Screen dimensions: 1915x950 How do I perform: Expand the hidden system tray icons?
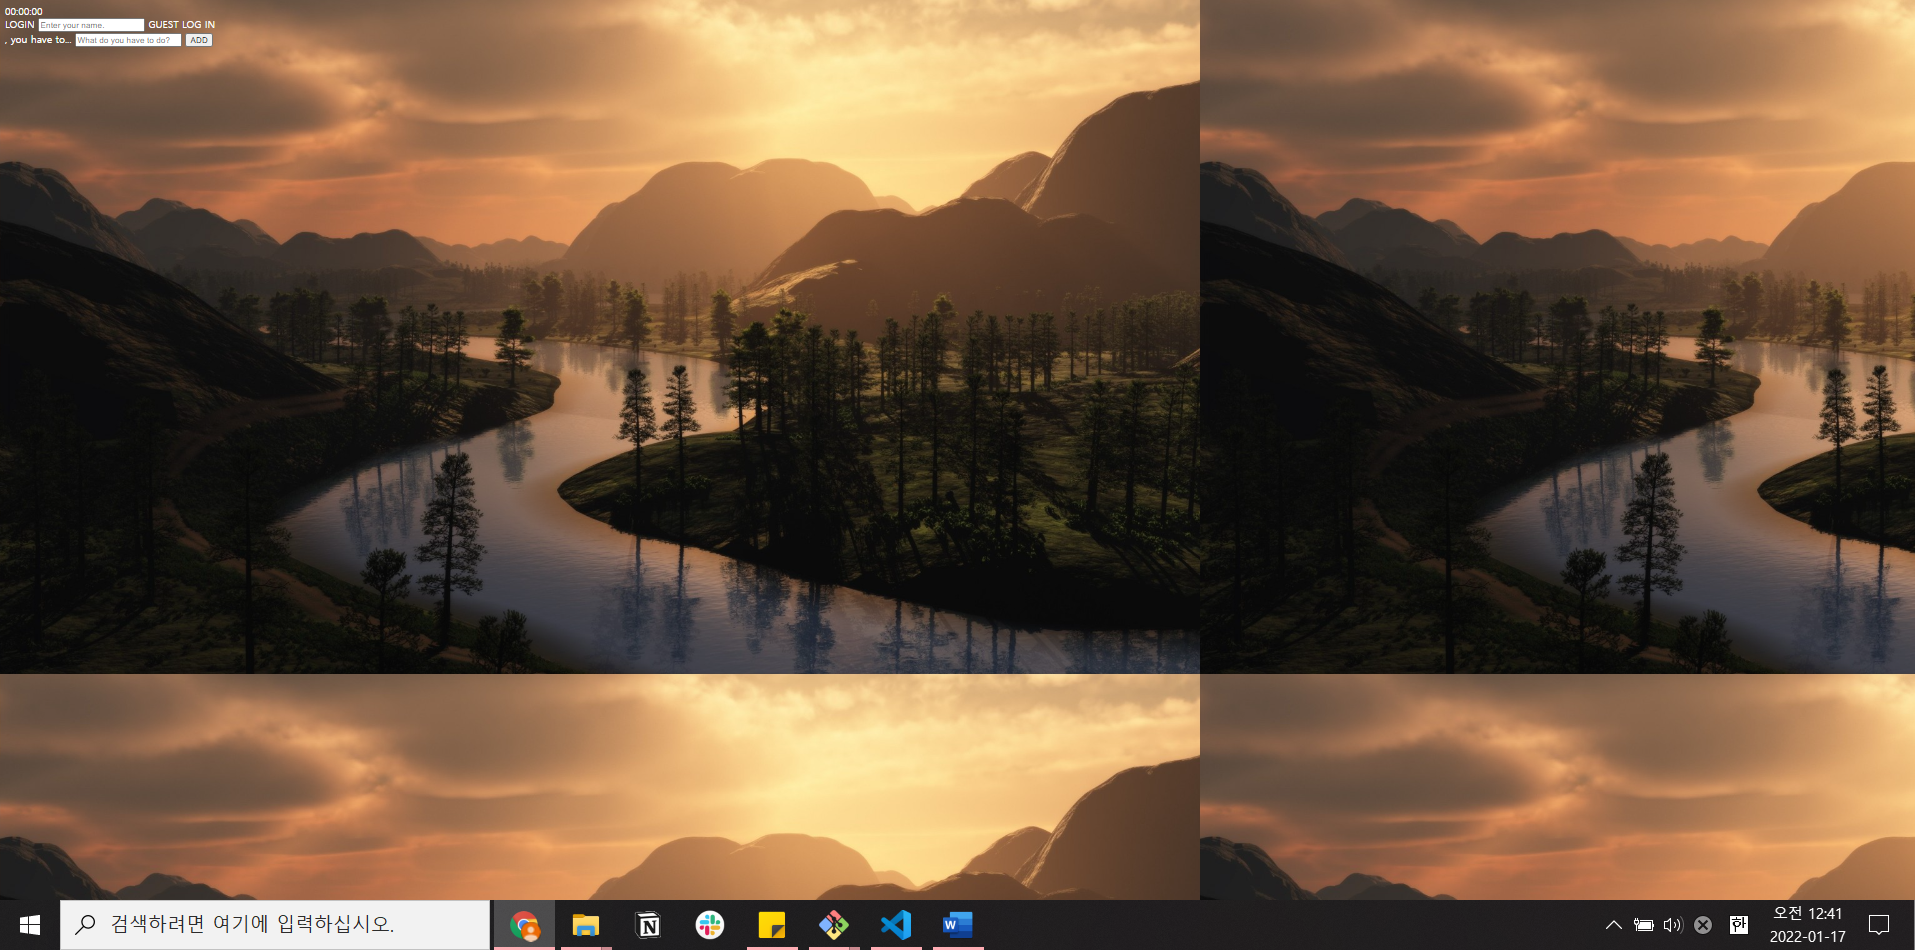[x=1613, y=925]
